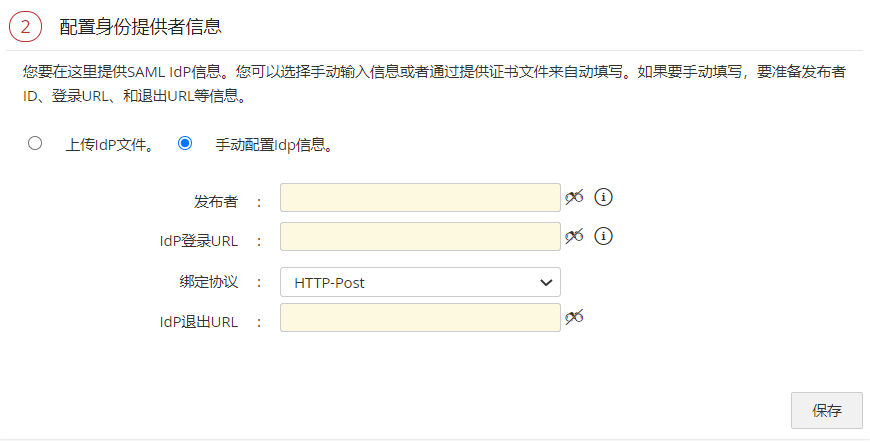Click the 绑定协议 field label

coord(202,281)
